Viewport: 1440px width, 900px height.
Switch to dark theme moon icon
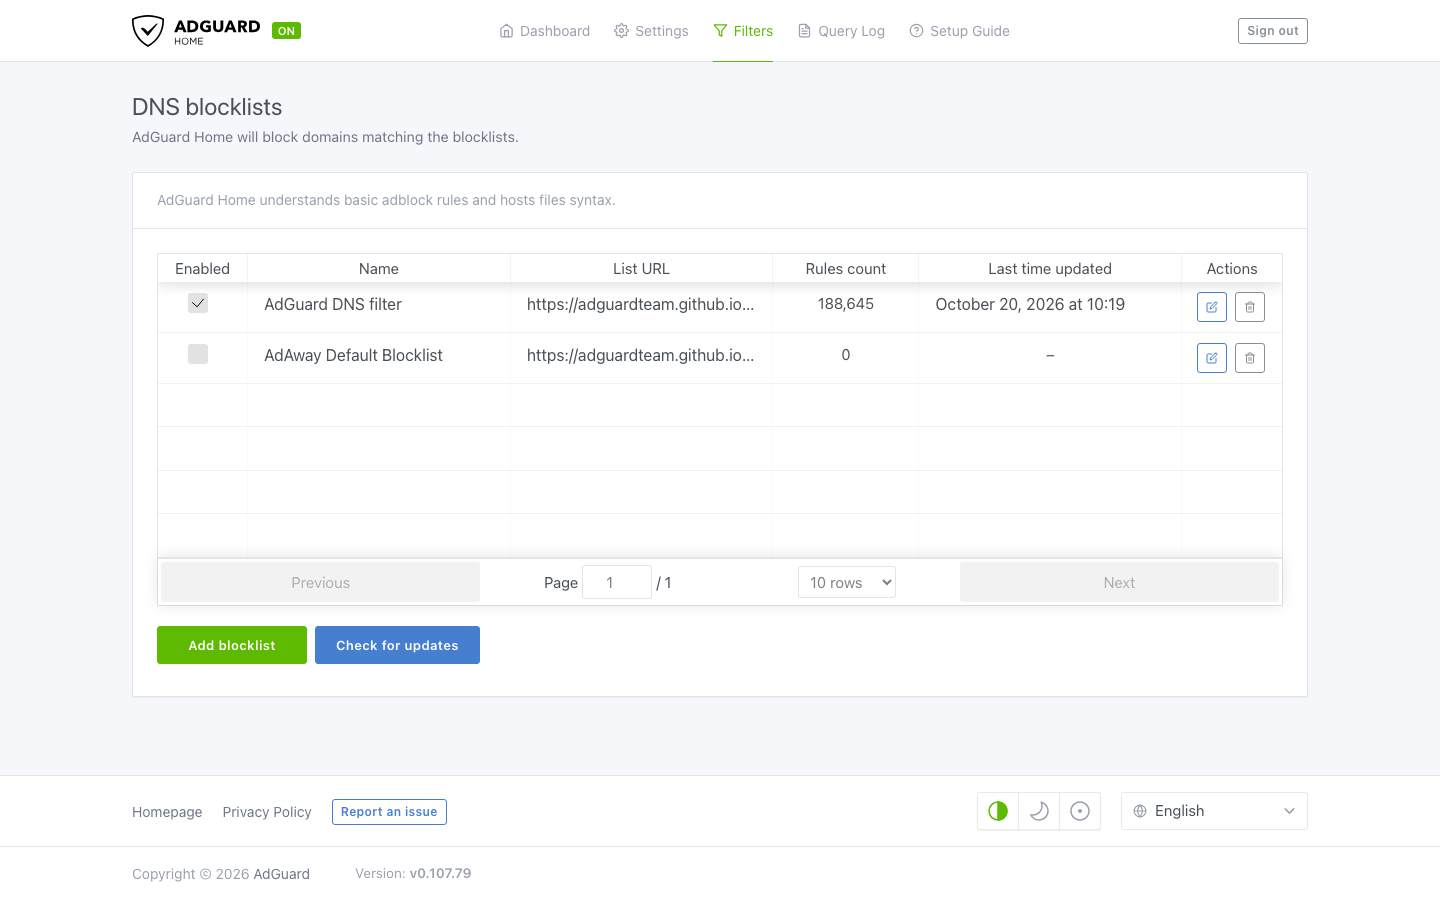(1039, 811)
